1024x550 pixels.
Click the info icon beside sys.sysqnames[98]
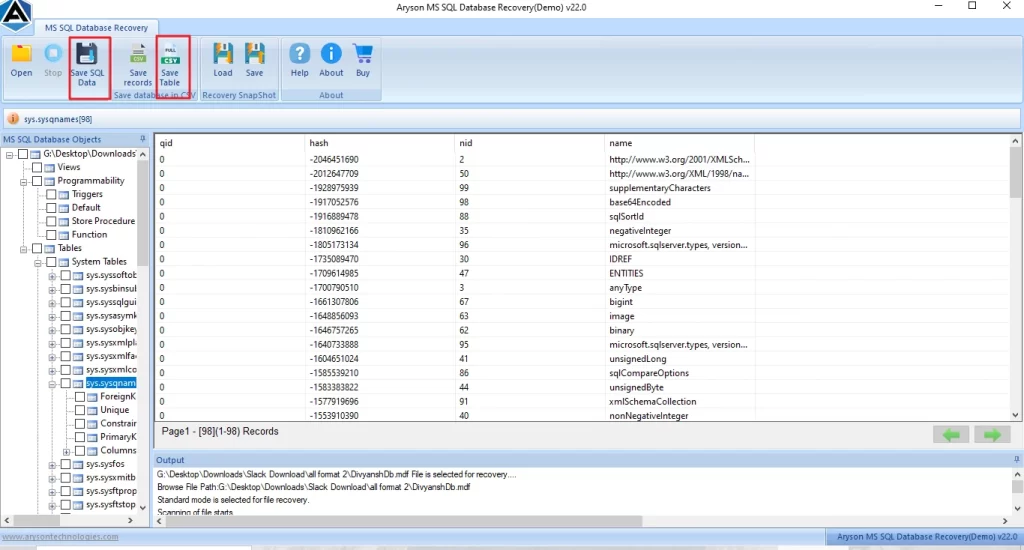tap(13, 119)
